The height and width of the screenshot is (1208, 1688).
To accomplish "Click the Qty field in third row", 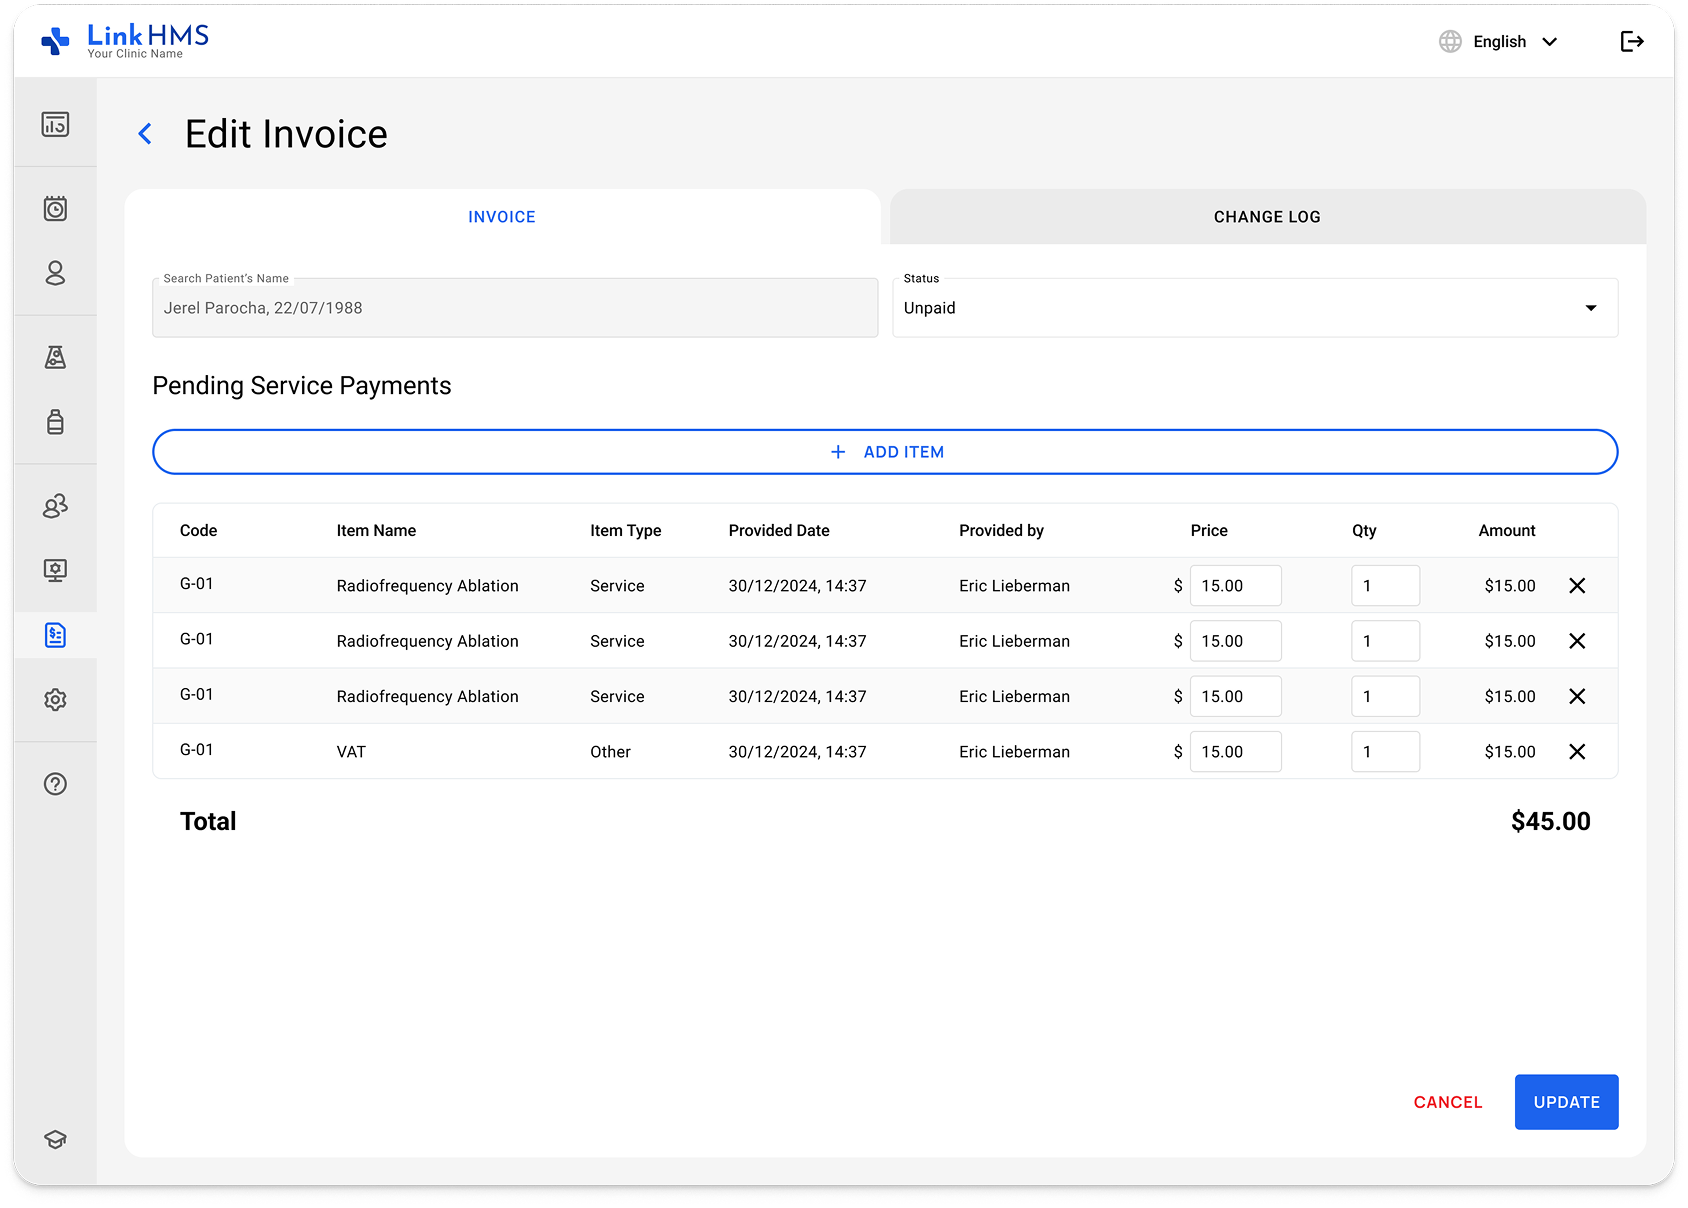I will (x=1385, y=696).
